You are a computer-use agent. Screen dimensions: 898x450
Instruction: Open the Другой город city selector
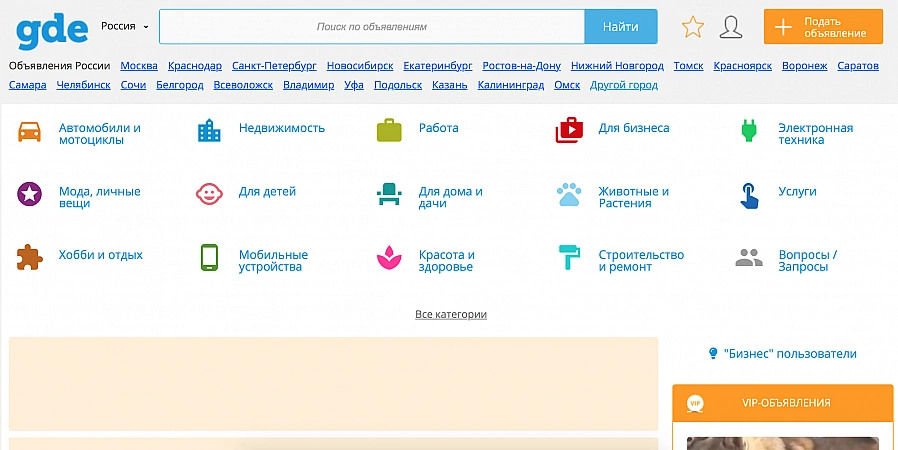(624, 85)
